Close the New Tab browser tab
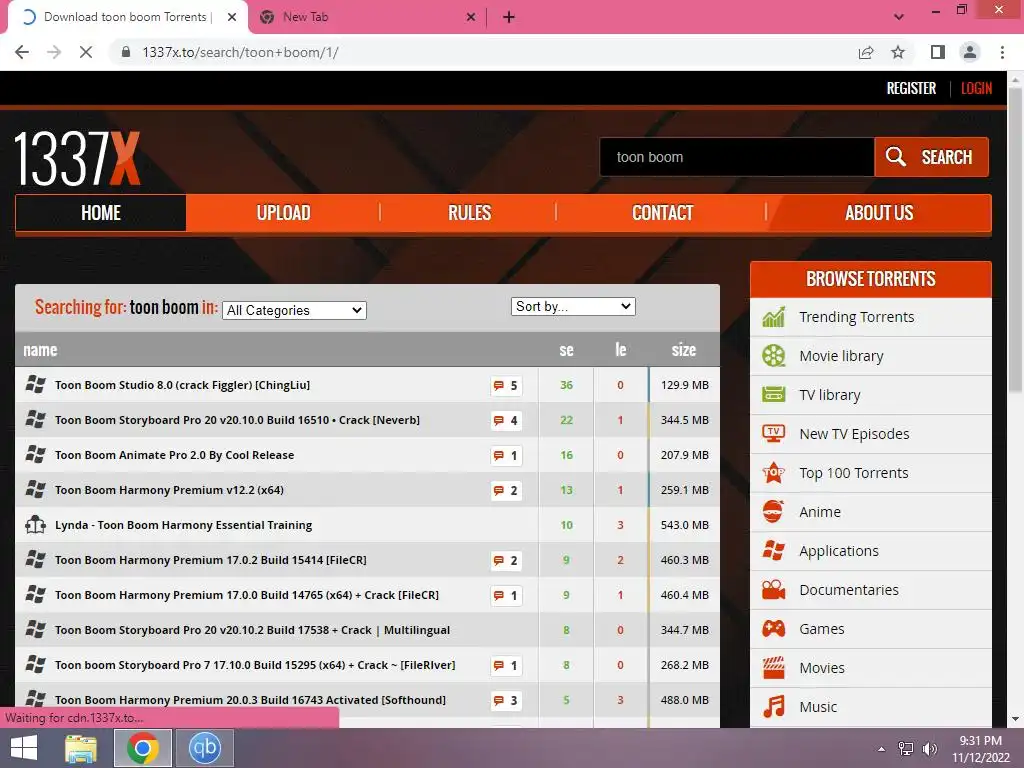The image size is (1024, 768). pyautogui.click(x=471, y=17)
